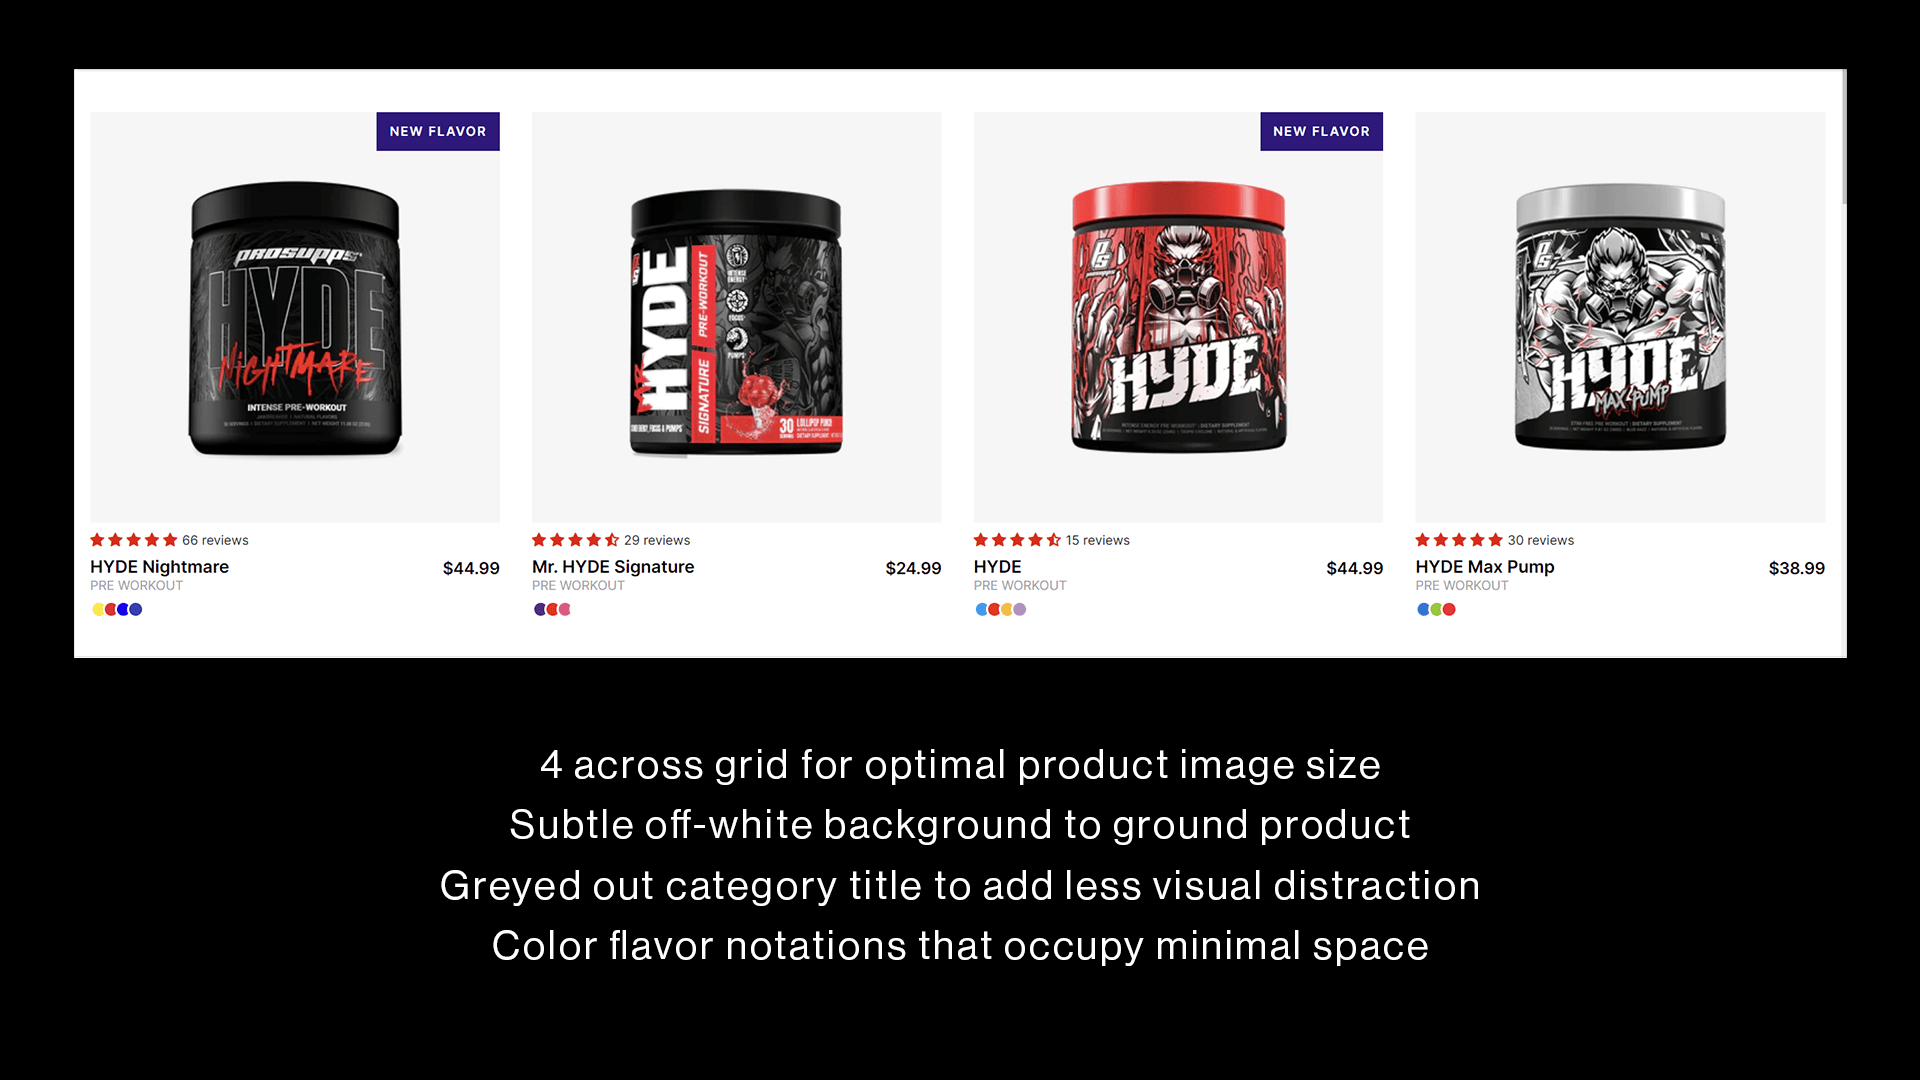Open the HYDE Nightmare title link
Screen dimensions: 1920x1080
[x=160, y=567]
